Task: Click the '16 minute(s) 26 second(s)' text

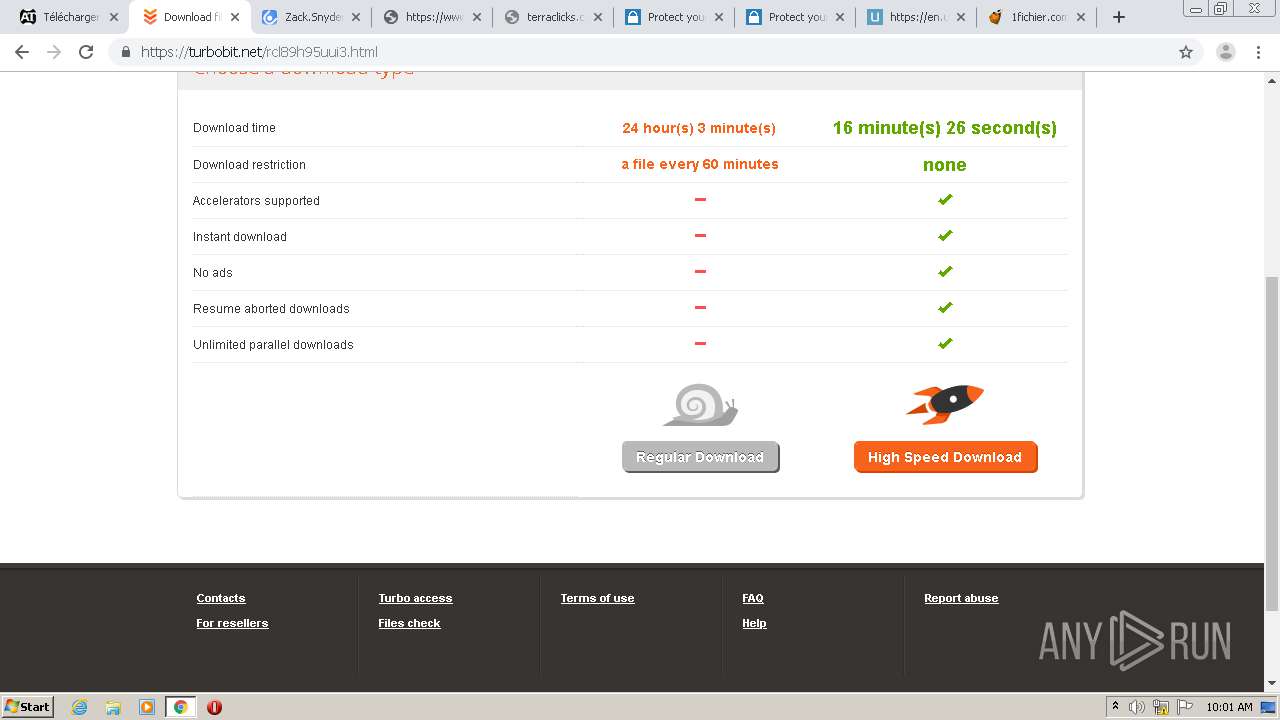Action: tap(945, 128)
